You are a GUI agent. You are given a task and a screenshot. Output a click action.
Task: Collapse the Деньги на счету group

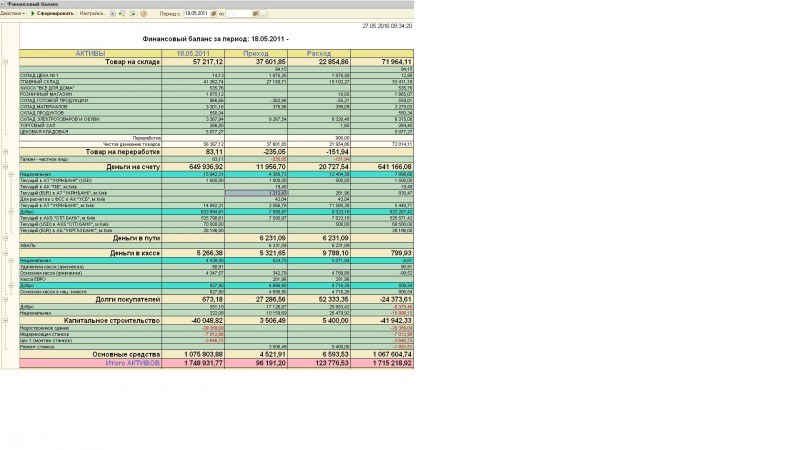(x=6, y=167)
